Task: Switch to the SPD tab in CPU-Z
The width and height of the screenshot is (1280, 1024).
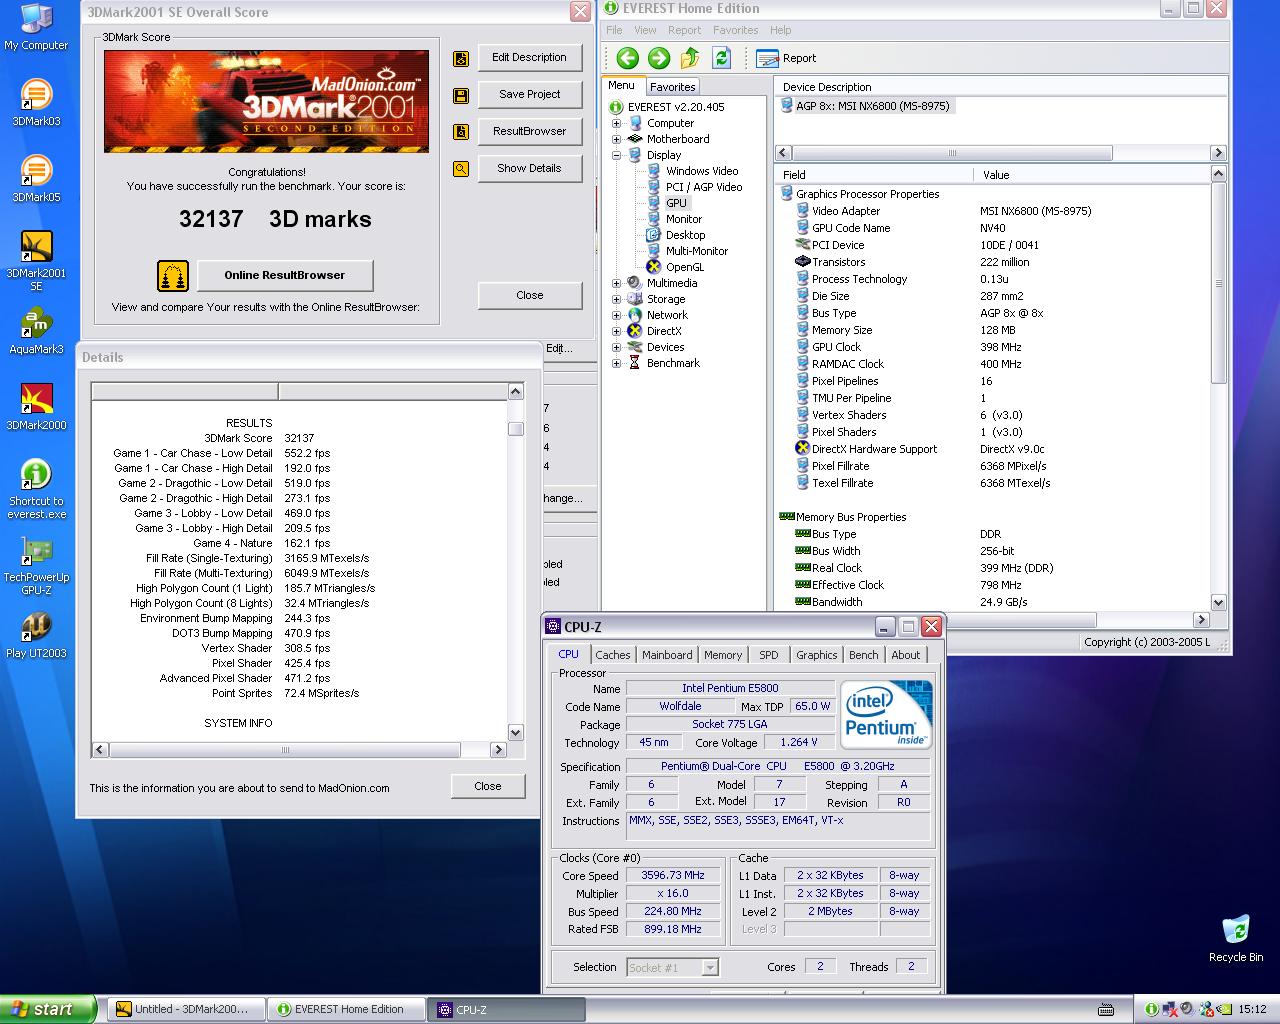Action: click(x=768, y=655)
